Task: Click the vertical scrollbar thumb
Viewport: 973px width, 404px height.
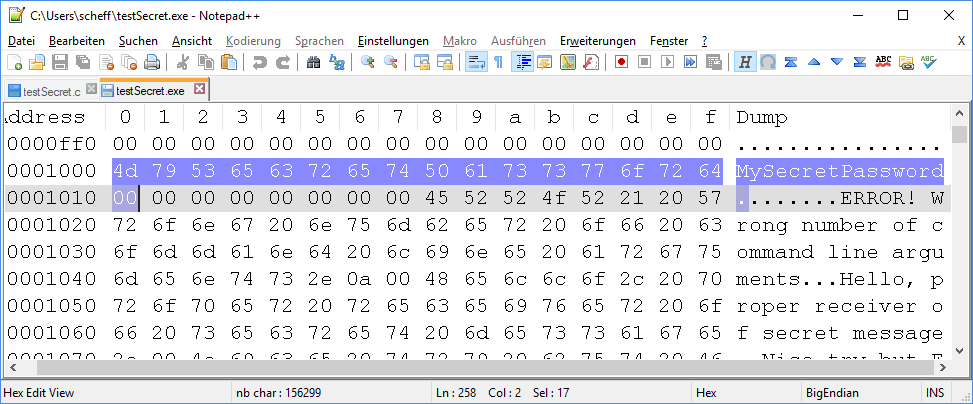Action: pyautogui.click(x=959, y=134)
